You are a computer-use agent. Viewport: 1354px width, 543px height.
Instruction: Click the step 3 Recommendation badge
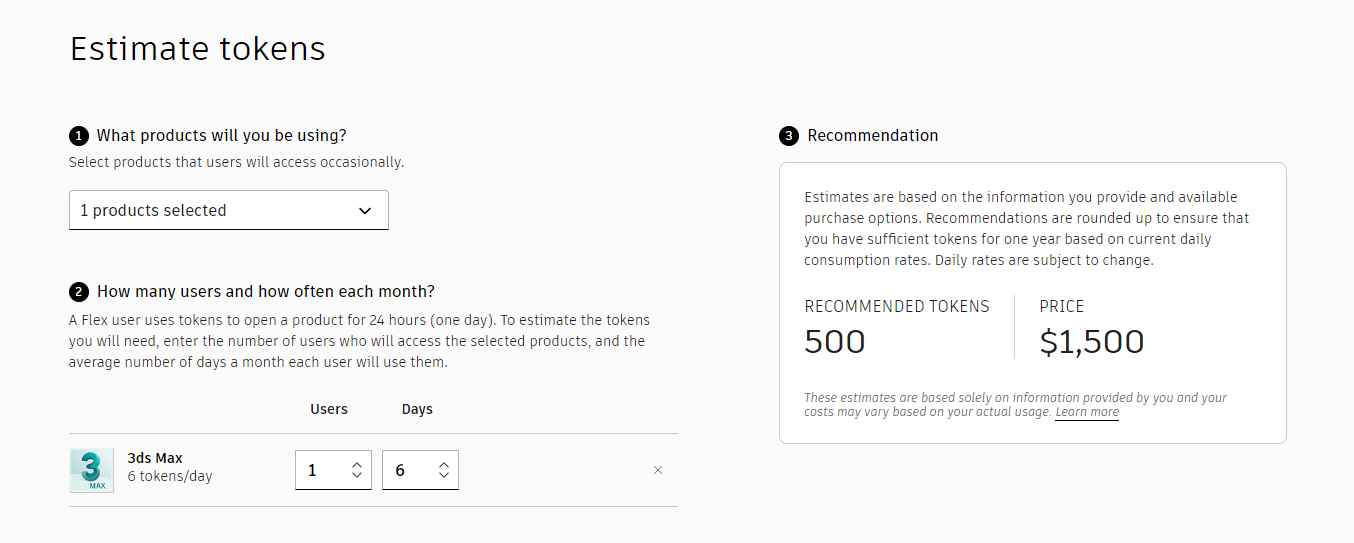coord(789,136)
